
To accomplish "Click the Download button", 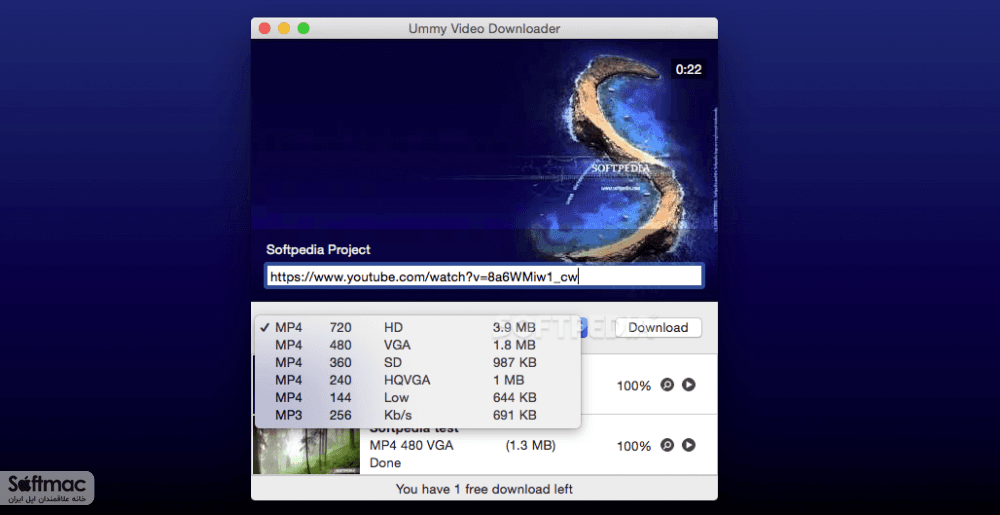I will tap(658, 328).
